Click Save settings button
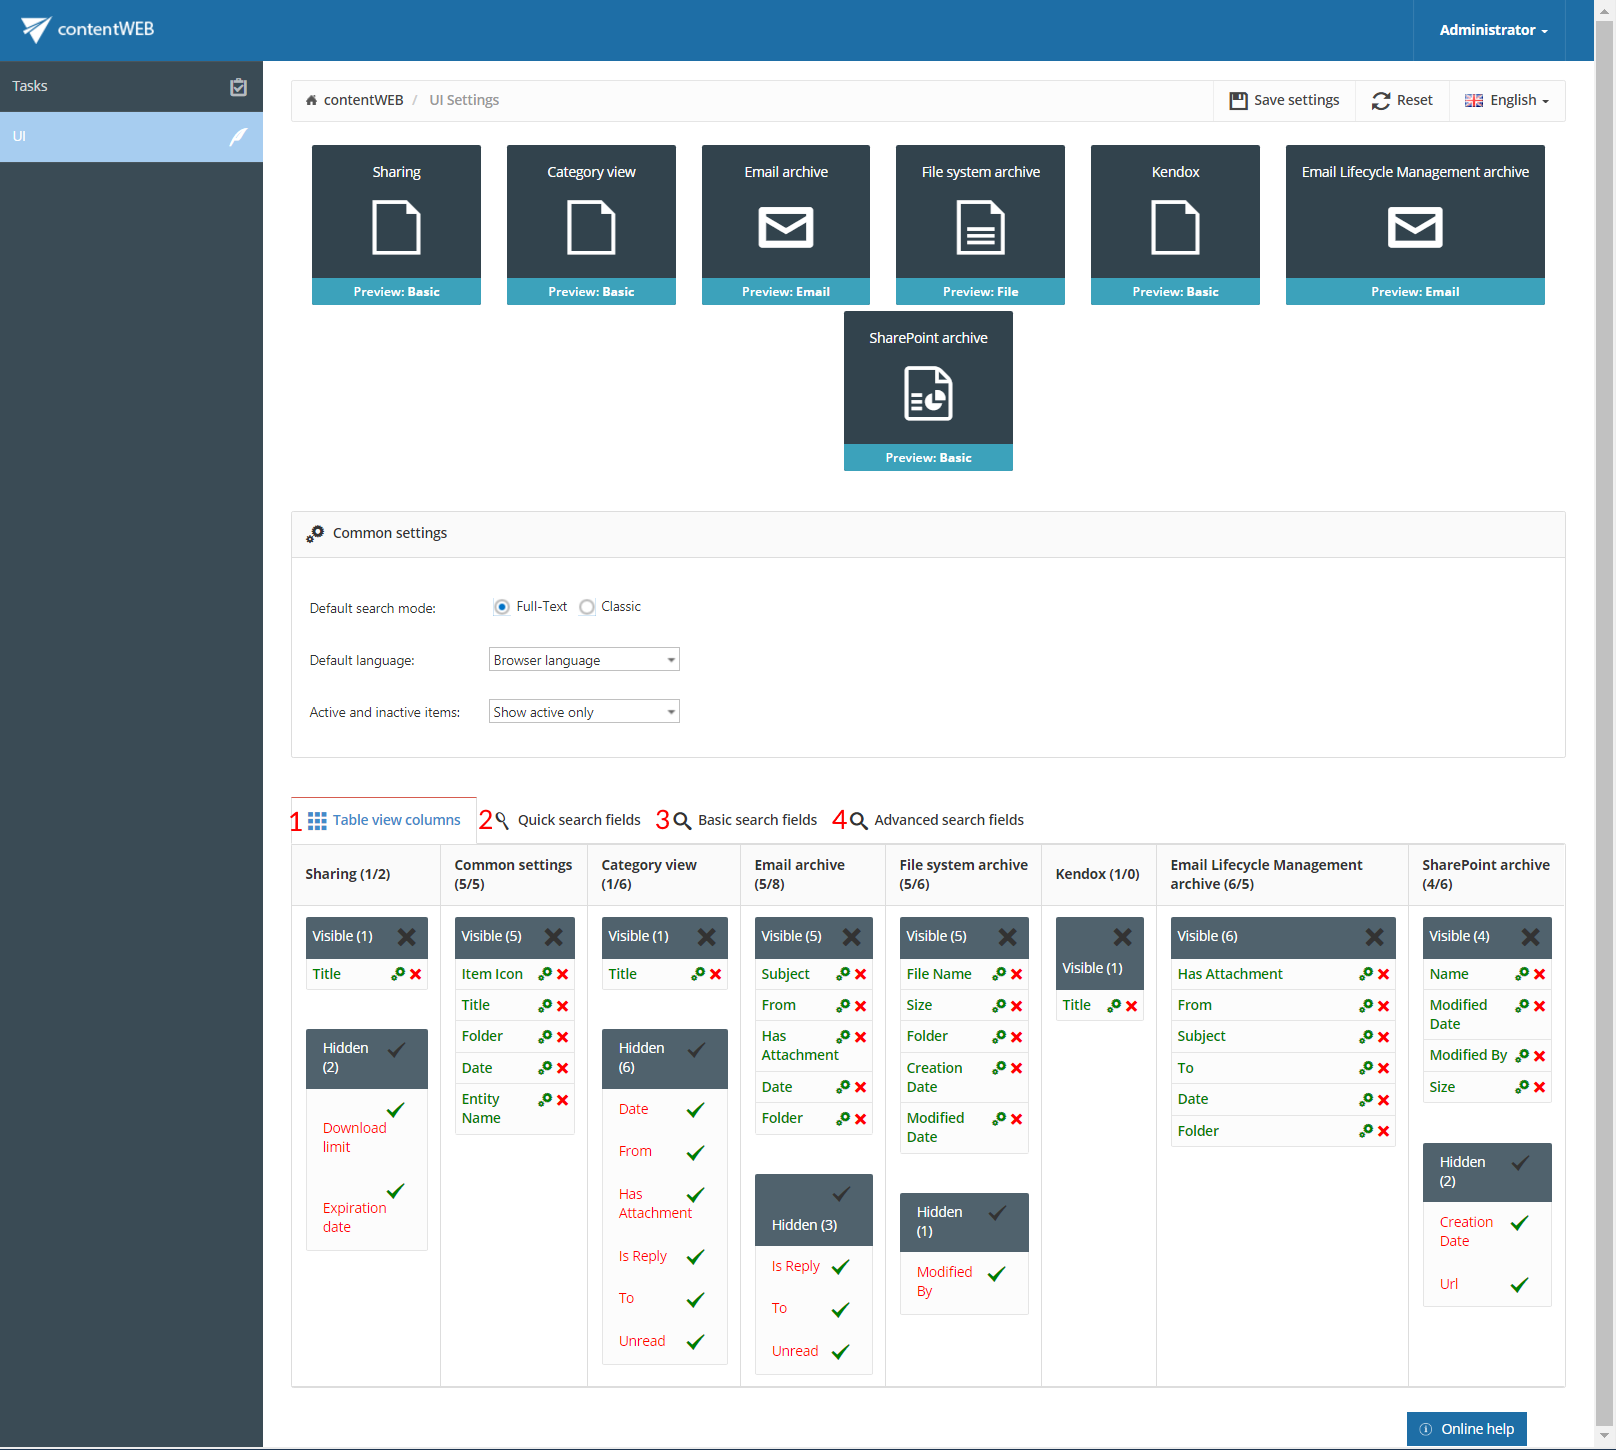This screenshot has width=1616, height=1450. point(1284,101)
